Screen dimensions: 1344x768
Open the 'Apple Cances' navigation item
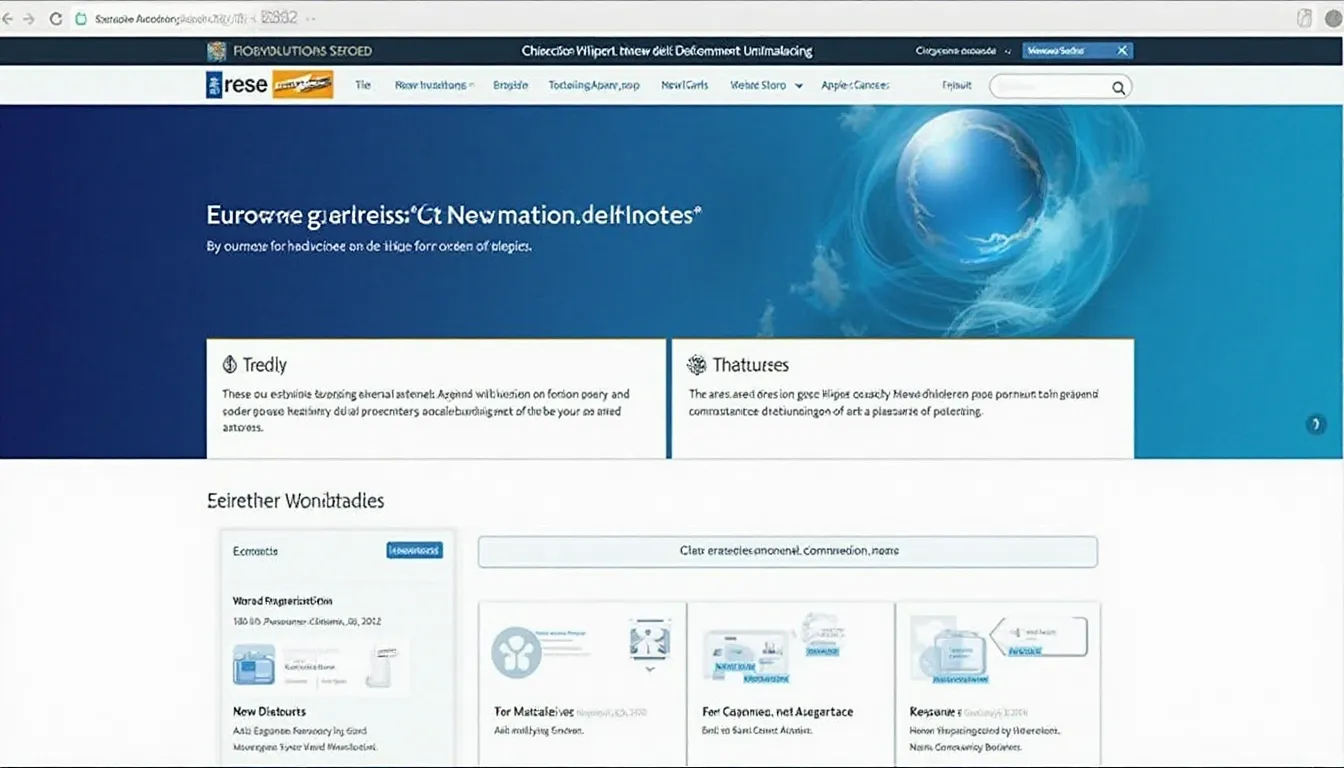pyautogui.click(x=855, y=86)
